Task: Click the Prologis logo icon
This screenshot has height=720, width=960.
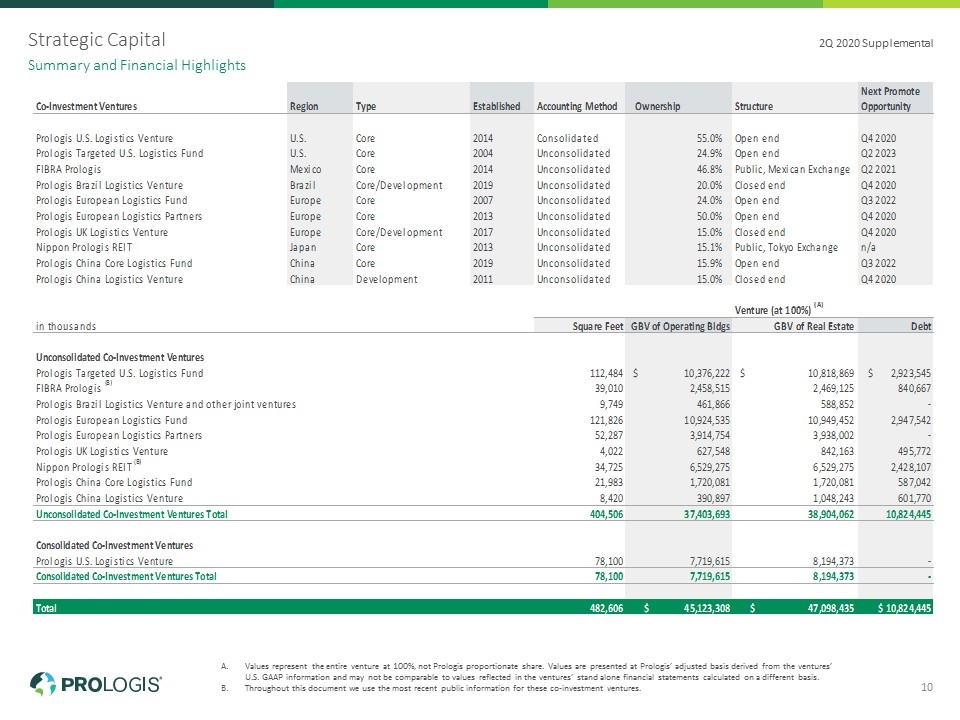Action: coord(42,683)
